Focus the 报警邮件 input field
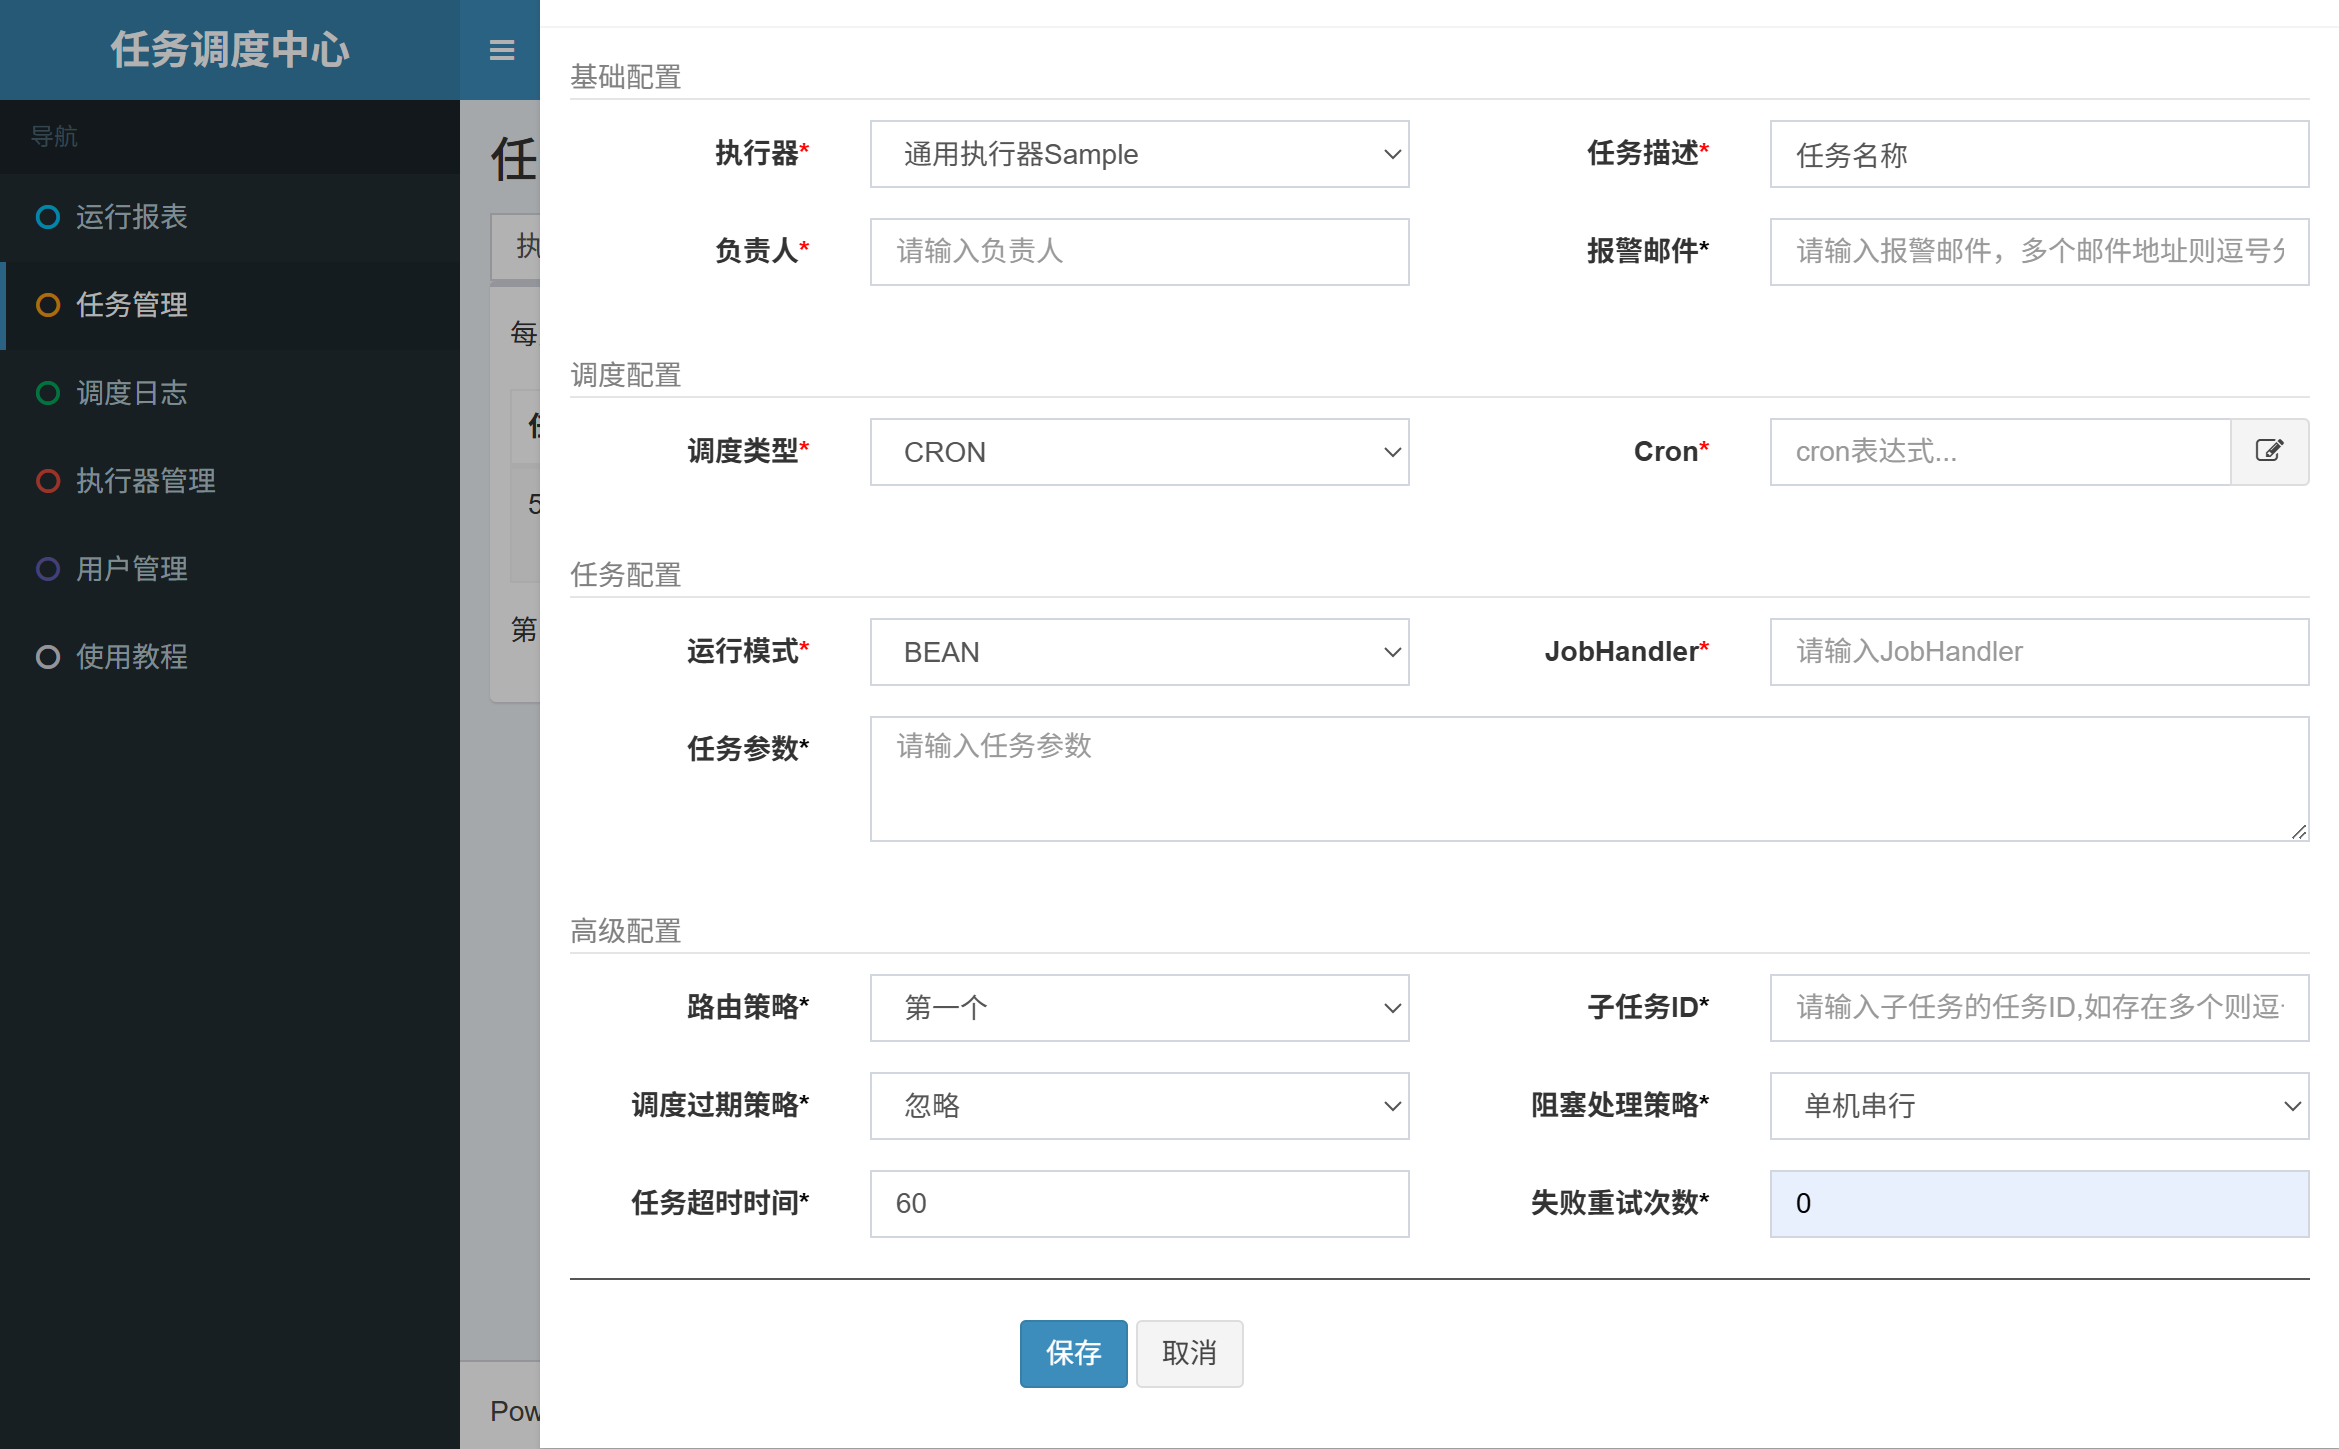2339x1449 pixels. point(2039,251)
